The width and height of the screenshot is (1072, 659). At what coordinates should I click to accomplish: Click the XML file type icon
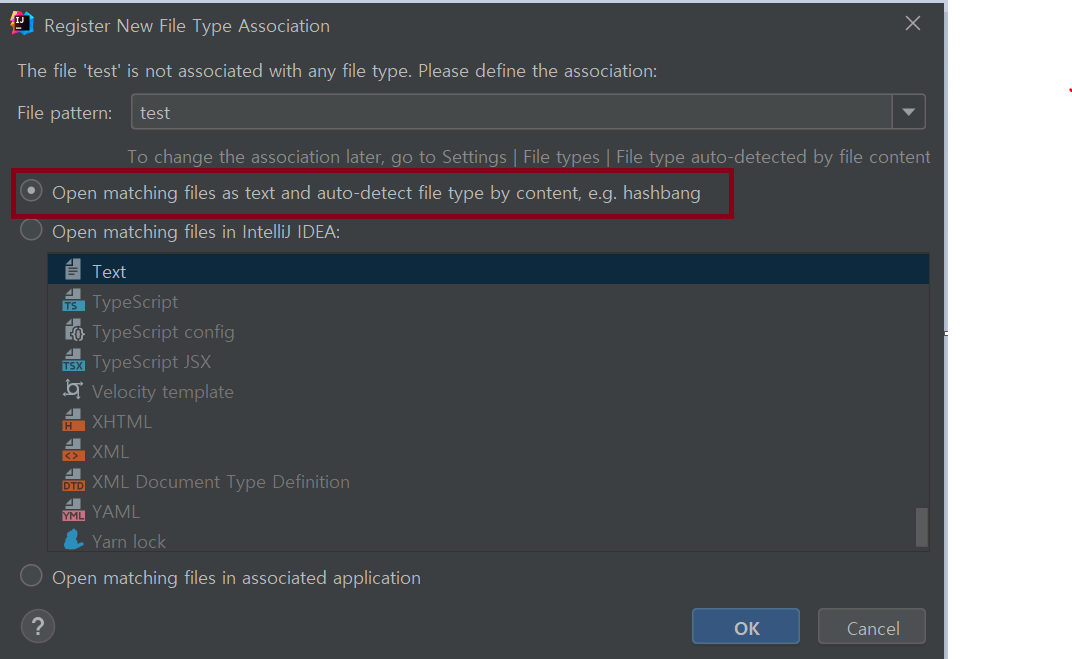coord(73,450)
